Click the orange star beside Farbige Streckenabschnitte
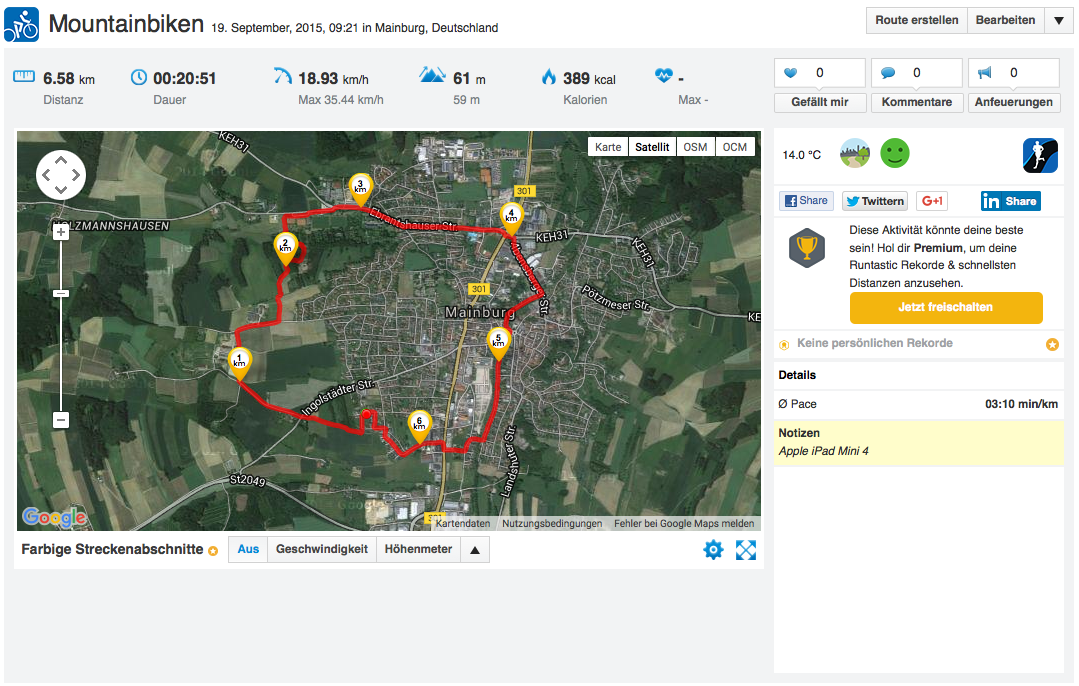The height and width of the screenshot is (686, 1079). click(x=213, y=551)
